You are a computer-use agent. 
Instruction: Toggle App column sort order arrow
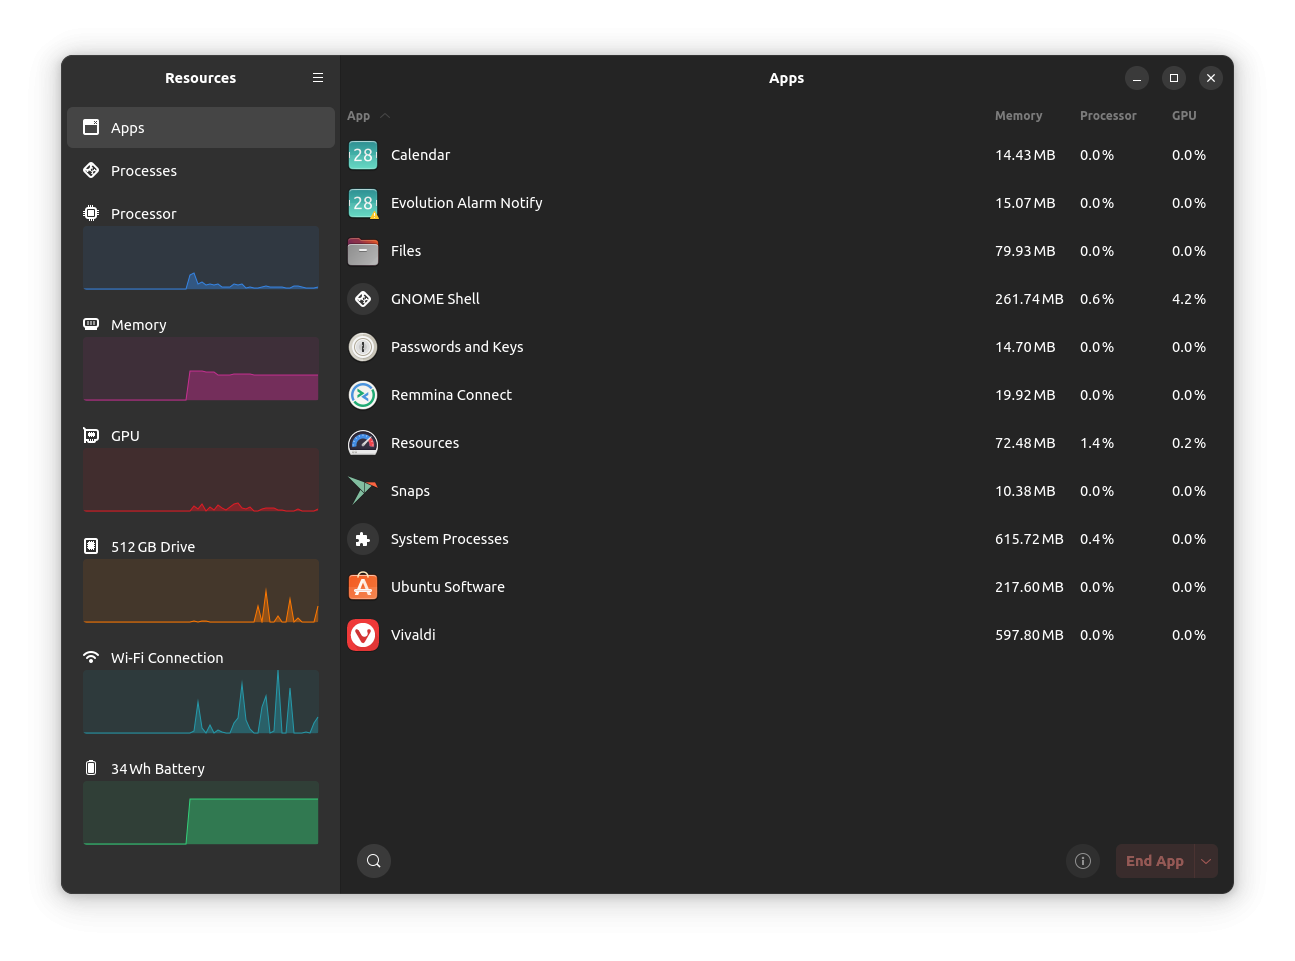pos(385,116)
